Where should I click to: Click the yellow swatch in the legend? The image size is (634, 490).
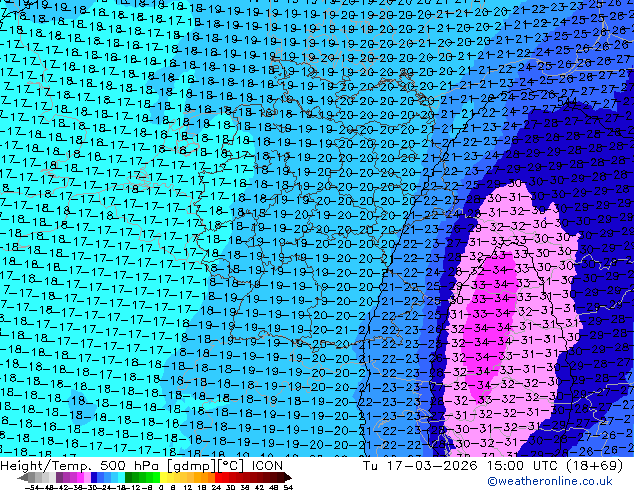(x=163, y=478)
